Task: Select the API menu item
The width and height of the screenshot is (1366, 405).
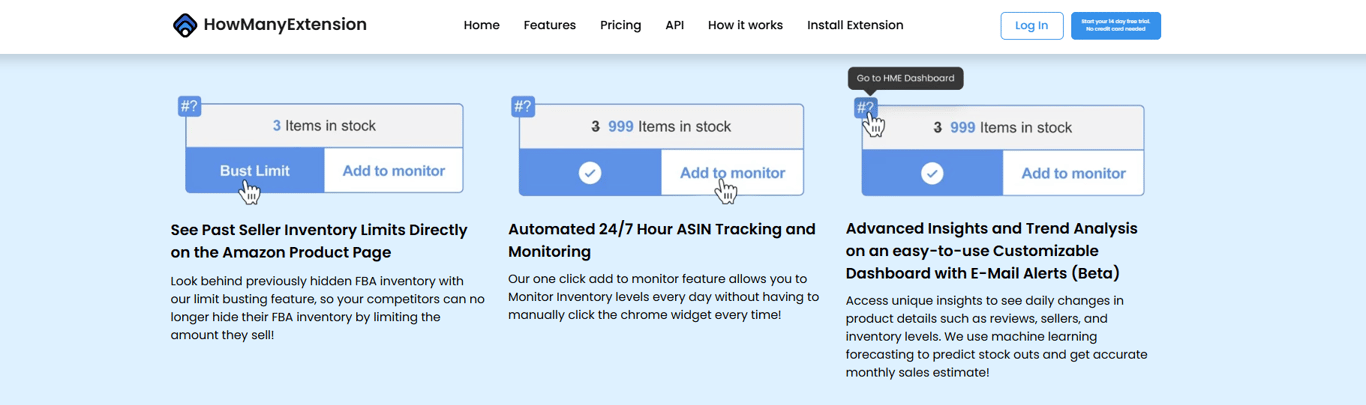Action: [x=675, y=25]
